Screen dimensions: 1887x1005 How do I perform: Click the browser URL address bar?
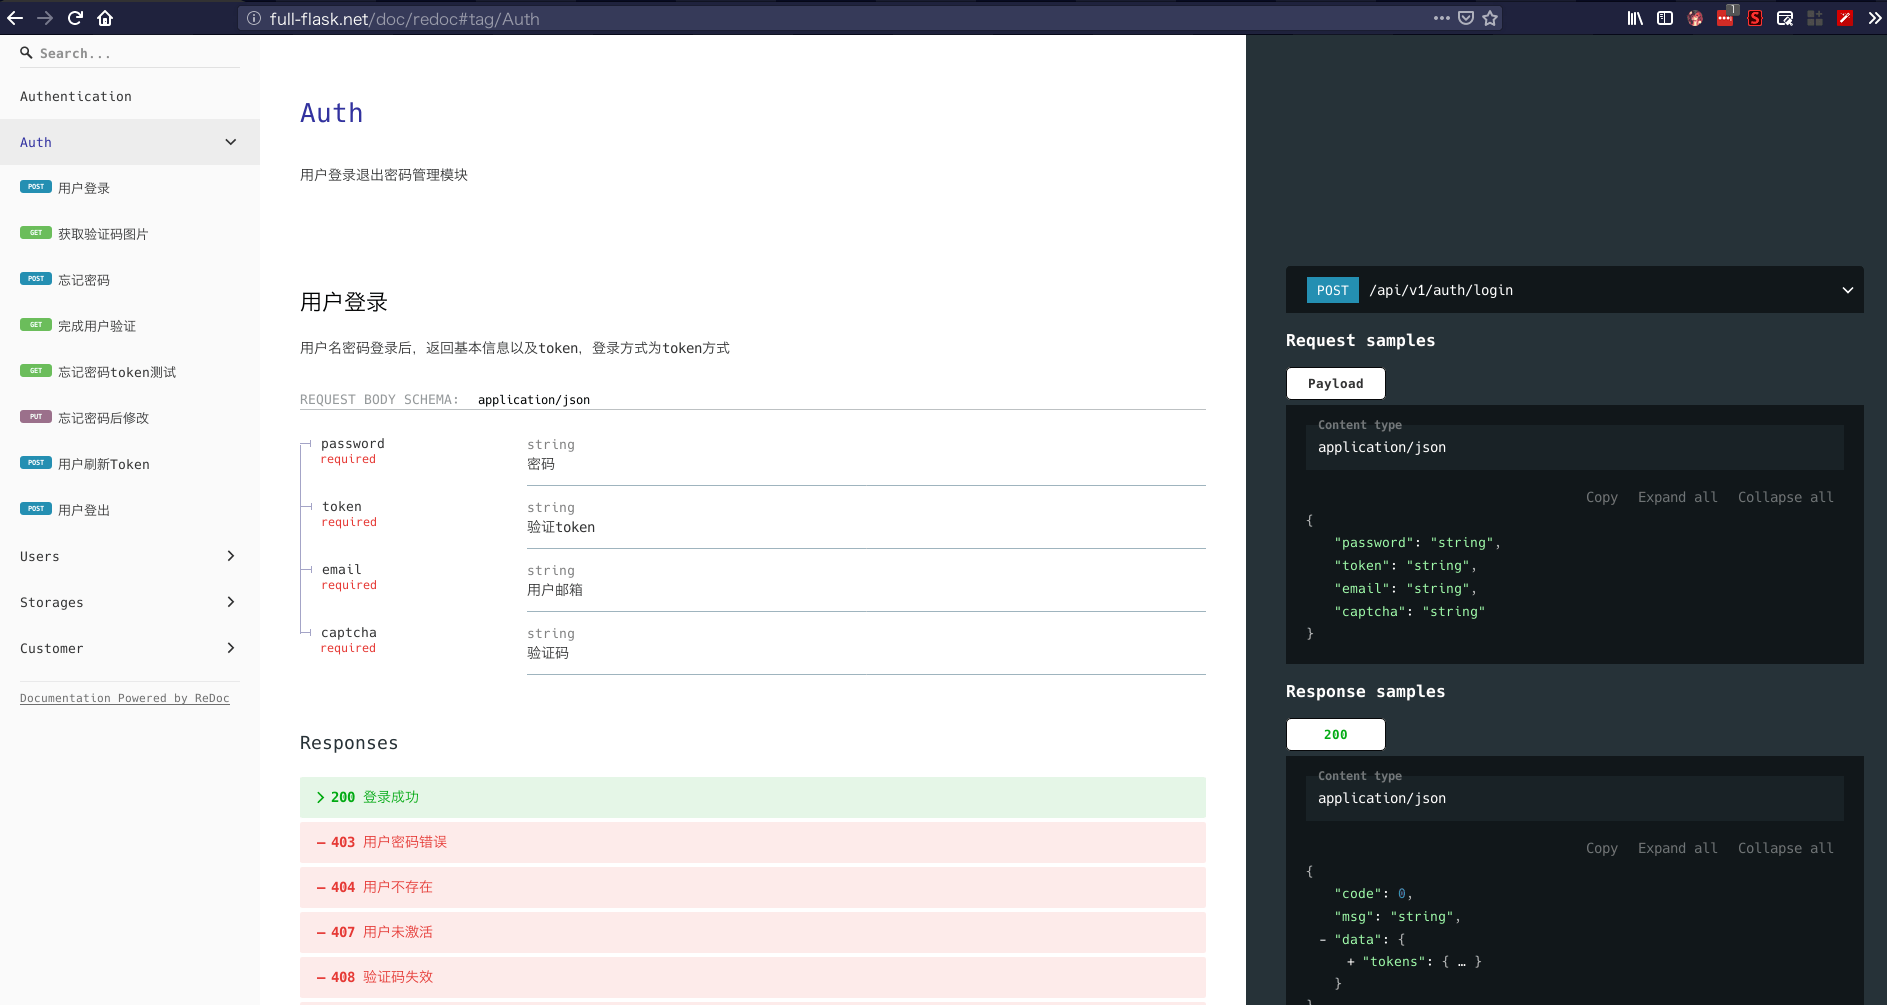coord(840,18)
